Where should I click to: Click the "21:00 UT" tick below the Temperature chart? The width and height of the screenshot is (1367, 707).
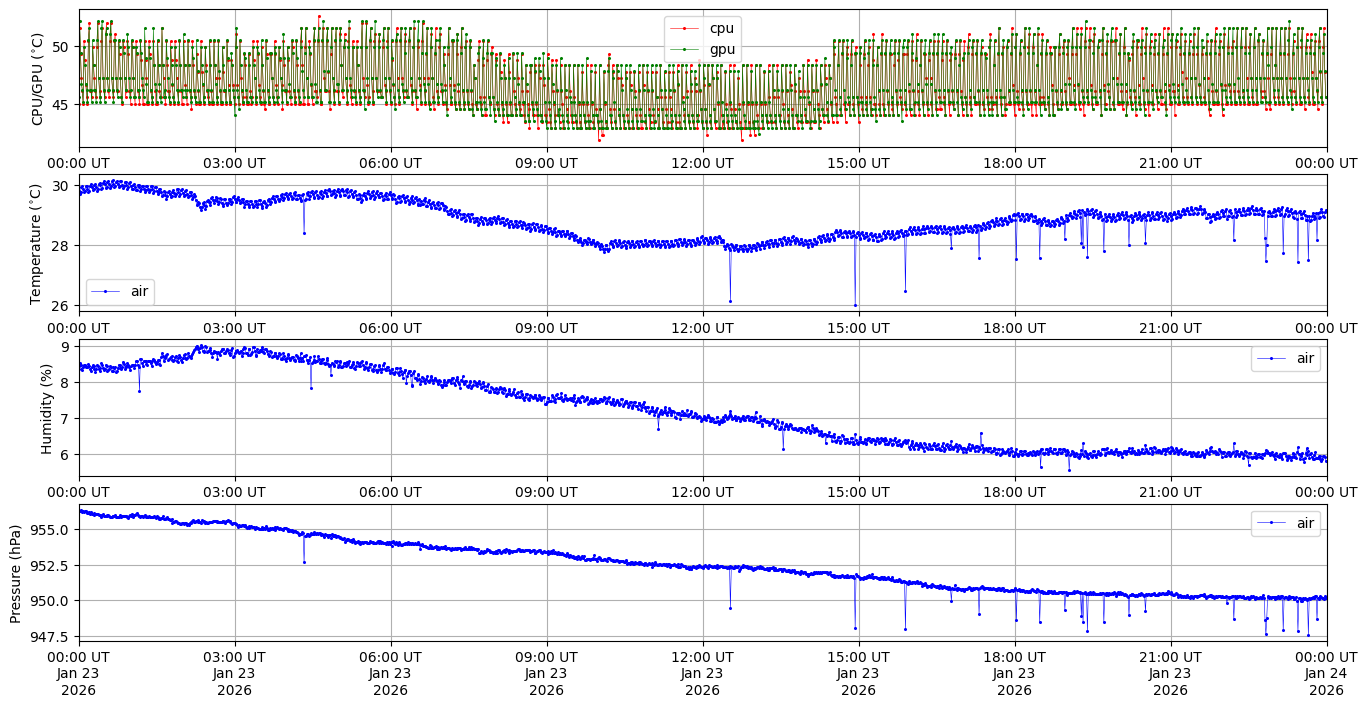click(x=1170, y=327)
